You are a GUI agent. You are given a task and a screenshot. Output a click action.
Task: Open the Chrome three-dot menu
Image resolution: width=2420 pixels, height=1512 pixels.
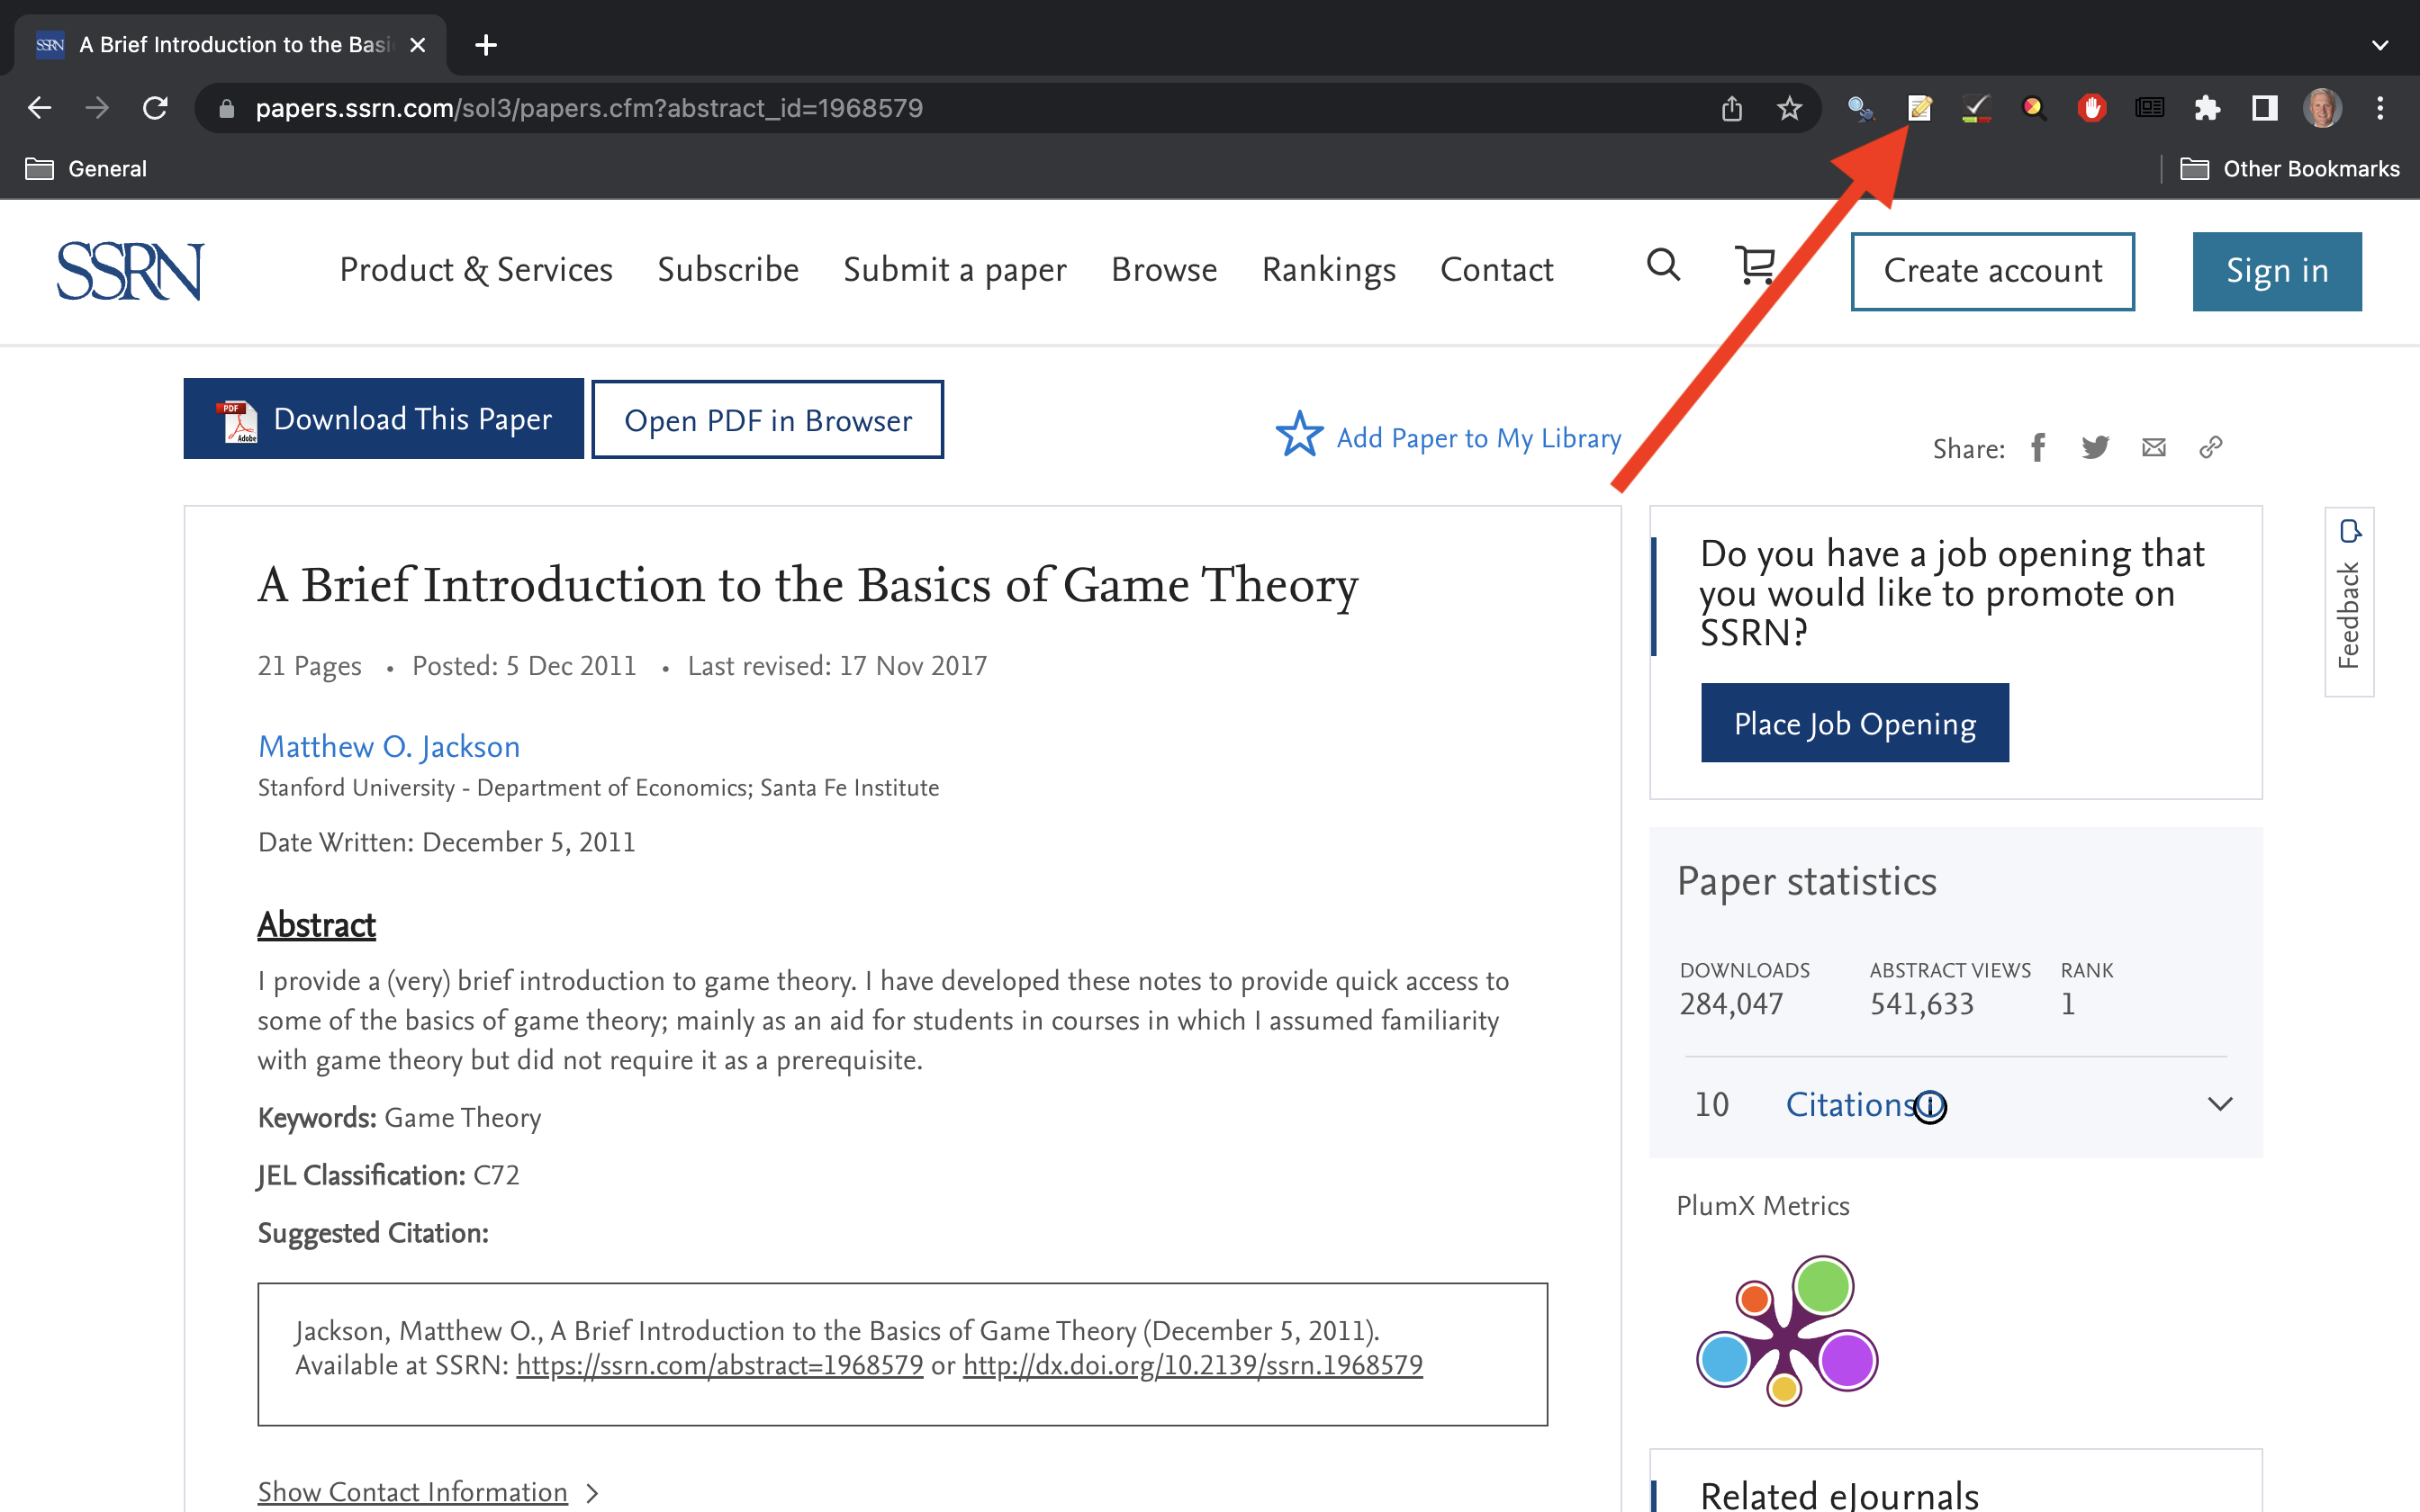click(2380, 108)
